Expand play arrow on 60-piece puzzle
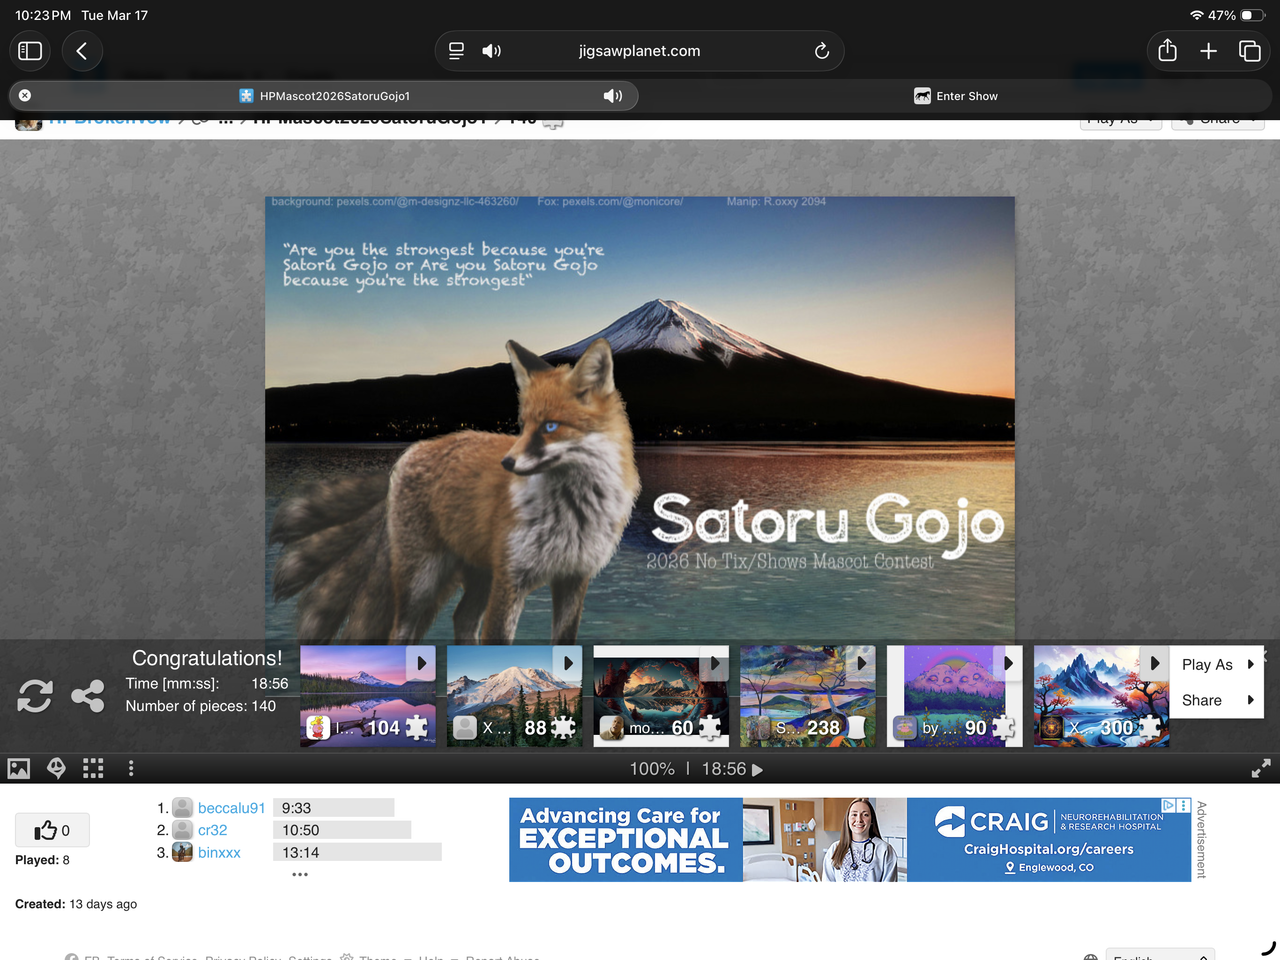 [x=714, y=663]
